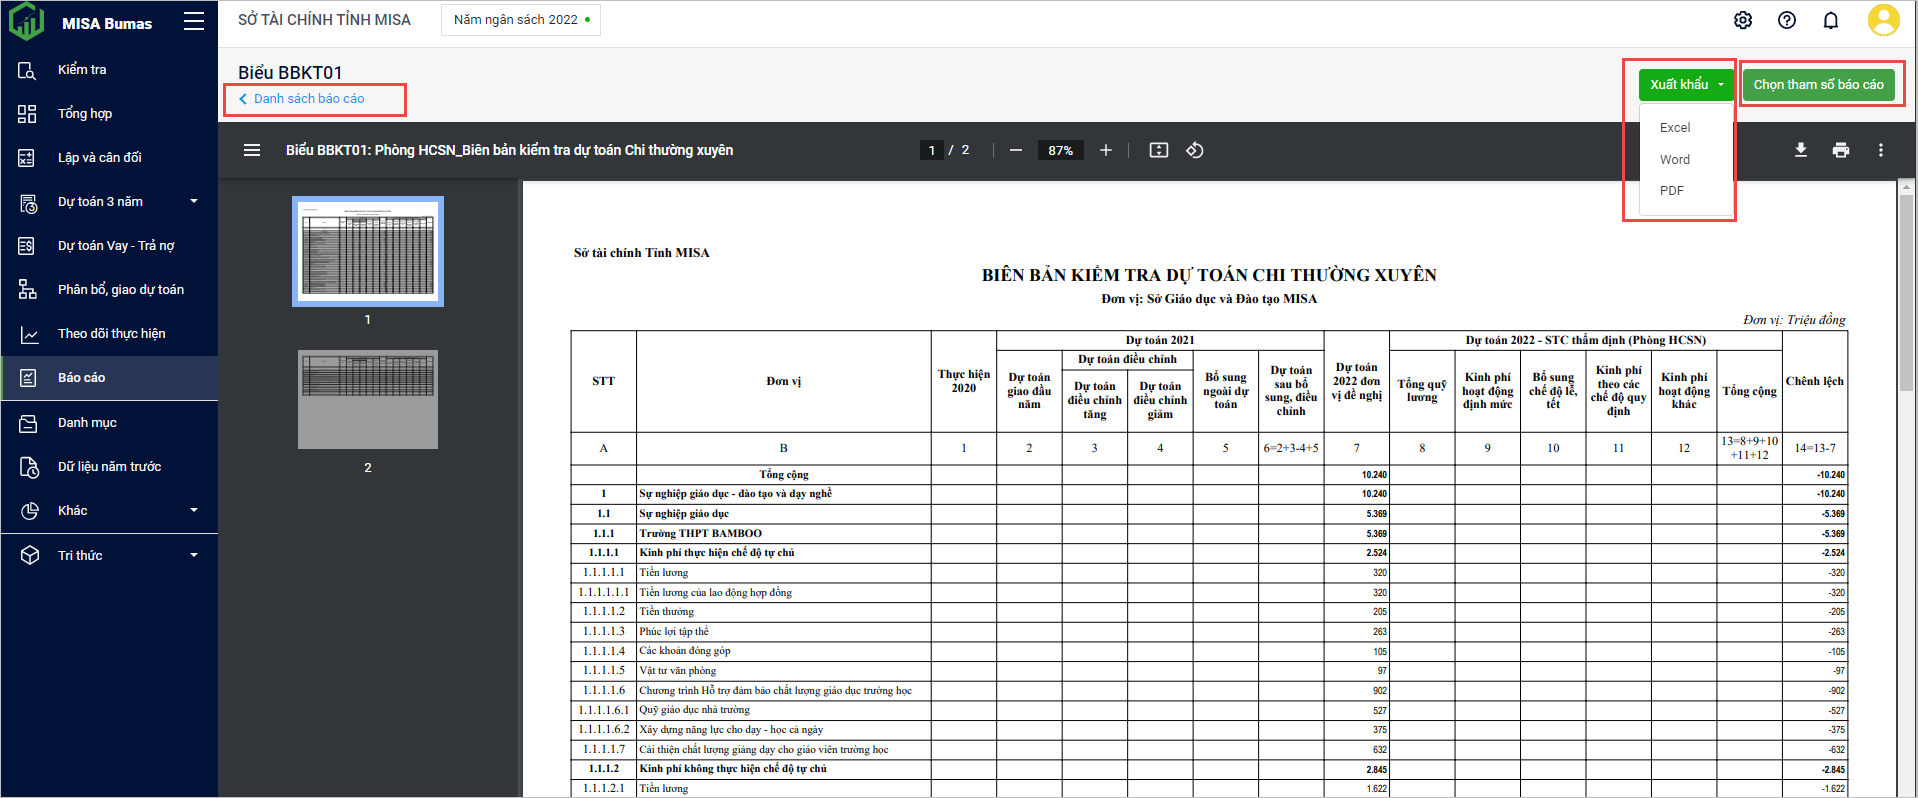Zoom in with the plus icon
Screen dimensions: 1918x798
coord(1106,150)
